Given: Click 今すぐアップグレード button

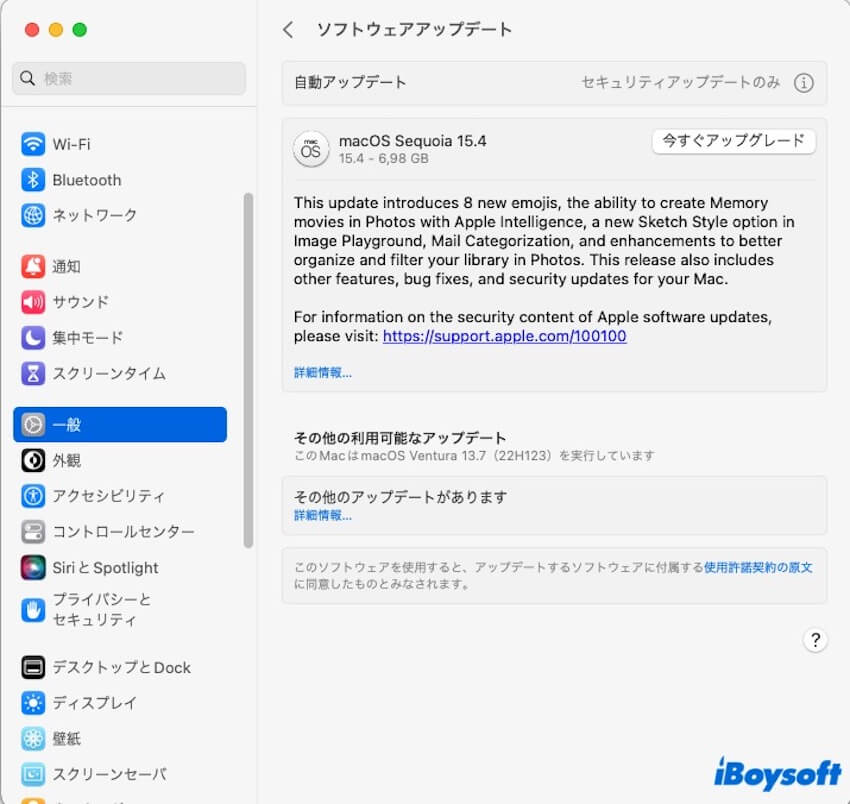Looking at the screenshot, I should click(x=733, y=141).
